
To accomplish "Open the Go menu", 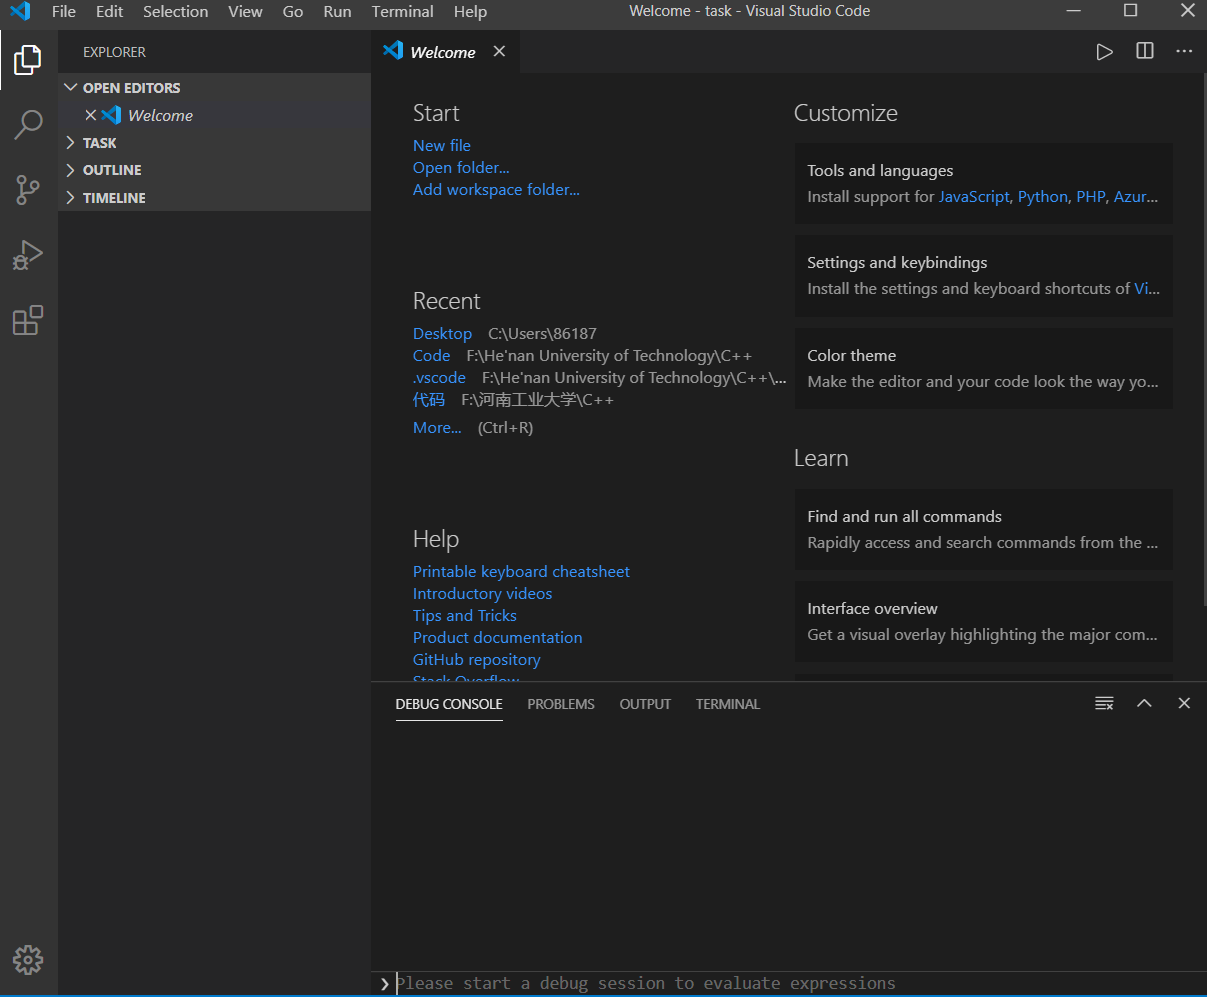I will [293, 12].
